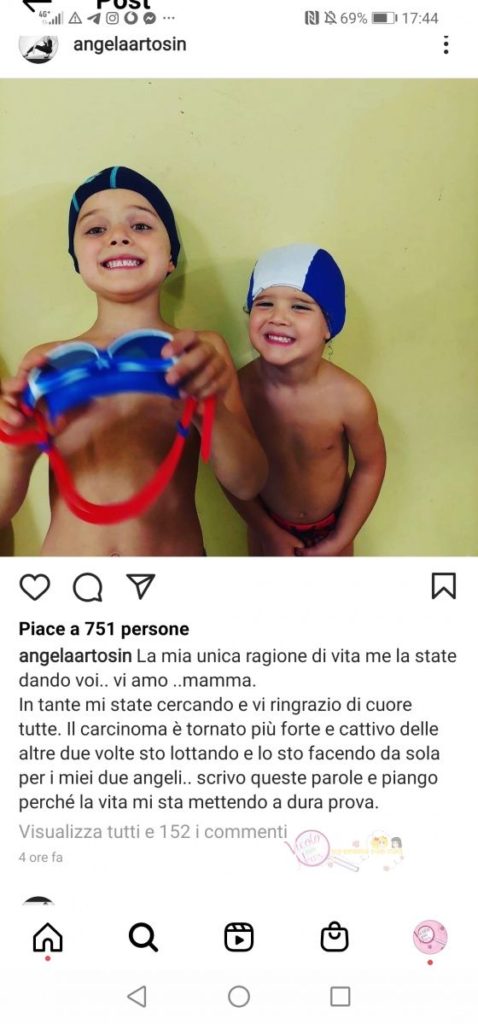The image size is (478, 1024).
Task: Tap Visualizza tutti e 152 i commenti
Action: [153, 831]
